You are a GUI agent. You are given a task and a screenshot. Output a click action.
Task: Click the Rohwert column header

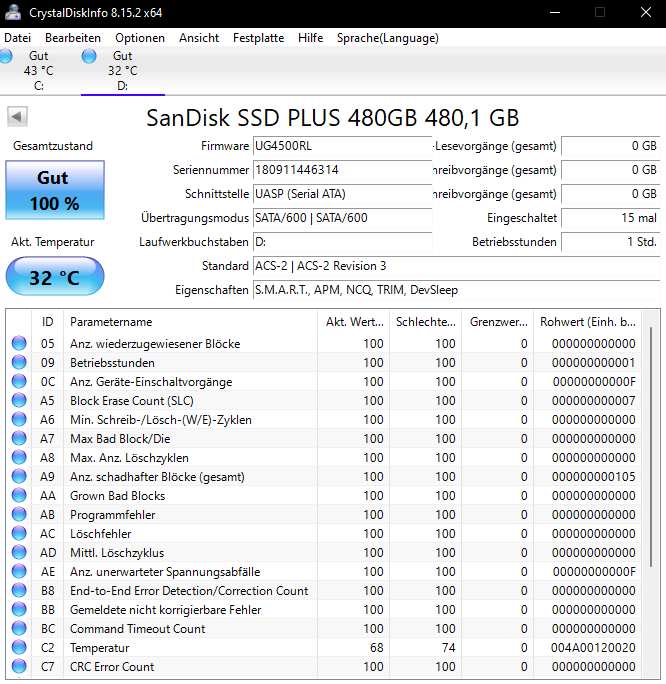587,322
